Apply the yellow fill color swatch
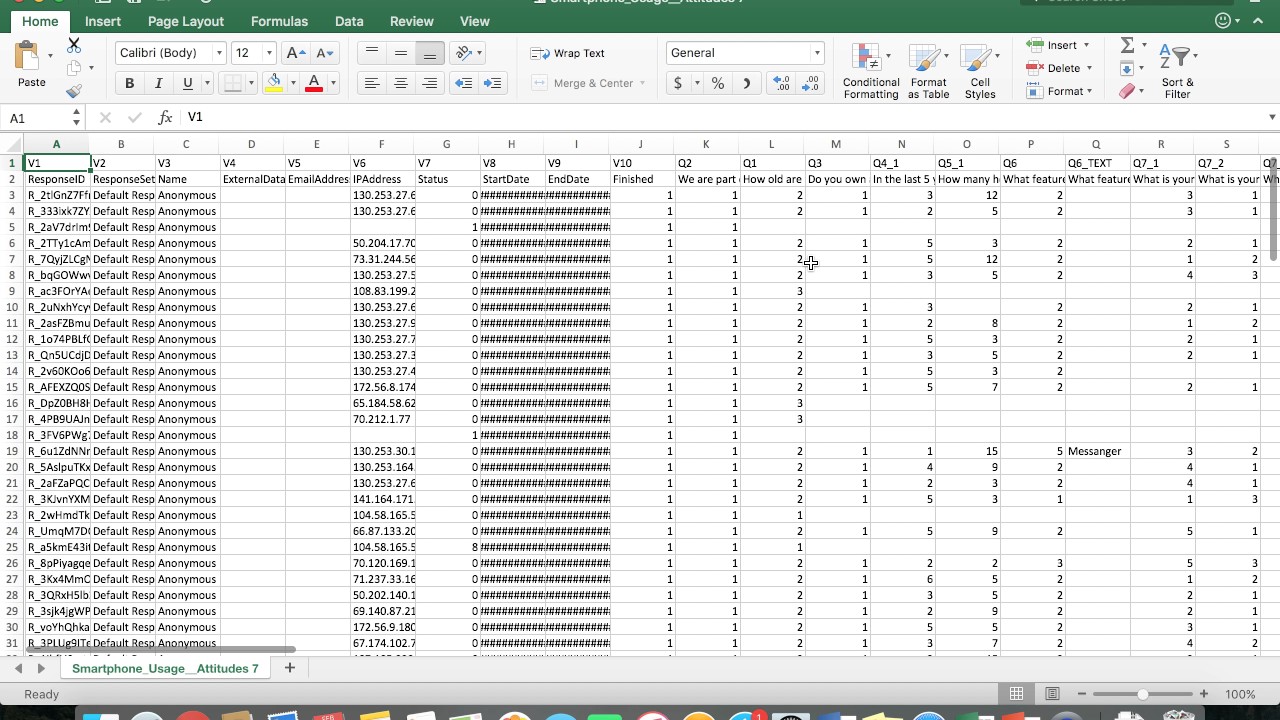This screenshot has height=720, width=1280. click(274, 83)
